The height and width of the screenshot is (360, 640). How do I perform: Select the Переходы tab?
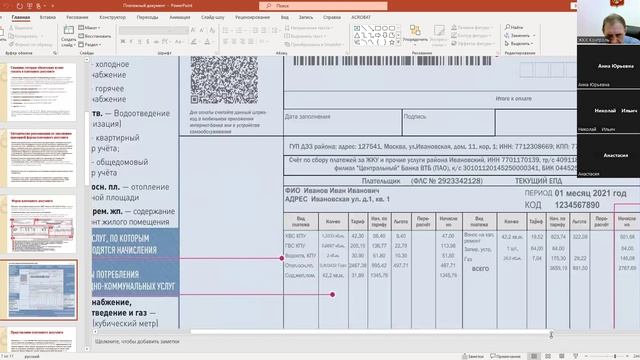pyautogui.click(x=147, y=17)
